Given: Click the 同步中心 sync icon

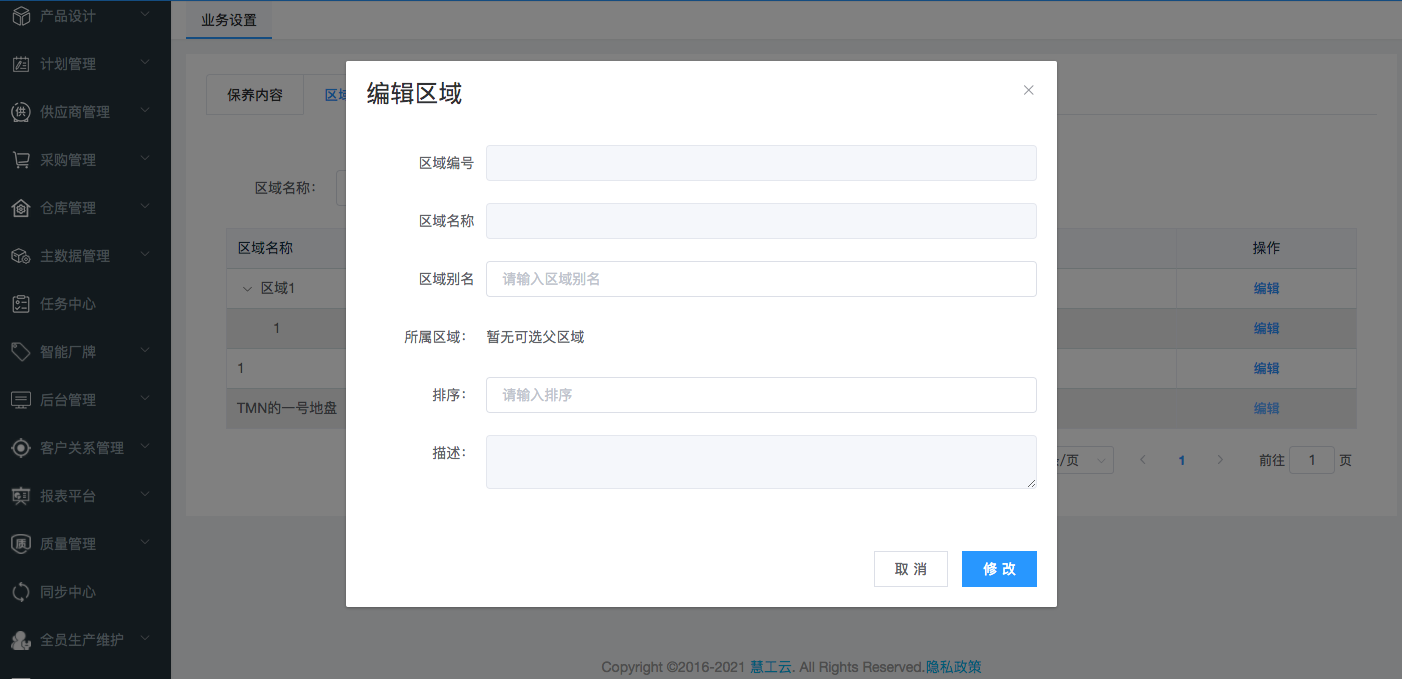Looking at the screenshot, I should 21,592.
